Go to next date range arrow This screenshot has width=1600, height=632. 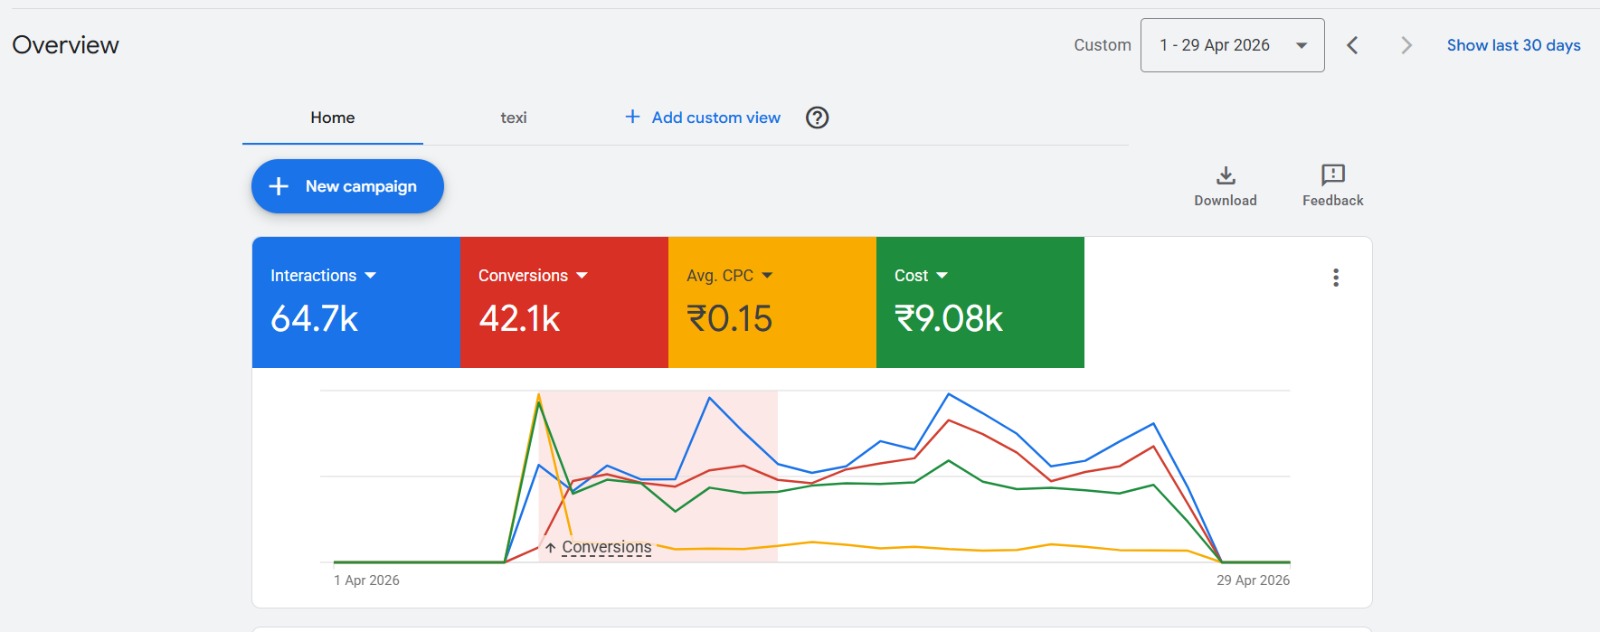1406,45
